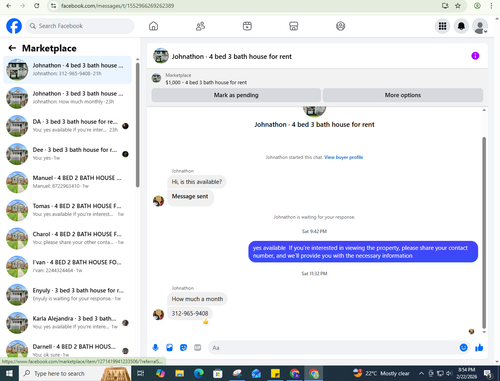Open the Chrome three-dot menu
This screenshot has height=381, width=500.
coord(491,6)
